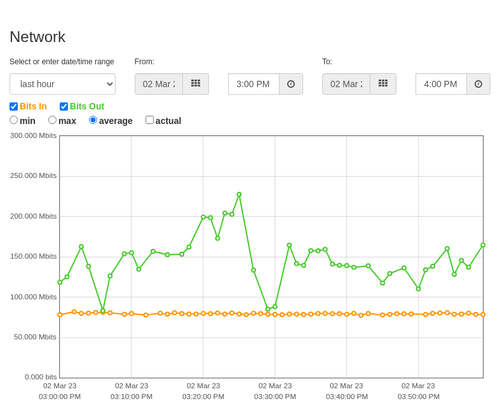Click the 4:00 PM To time field

[441, 84]
